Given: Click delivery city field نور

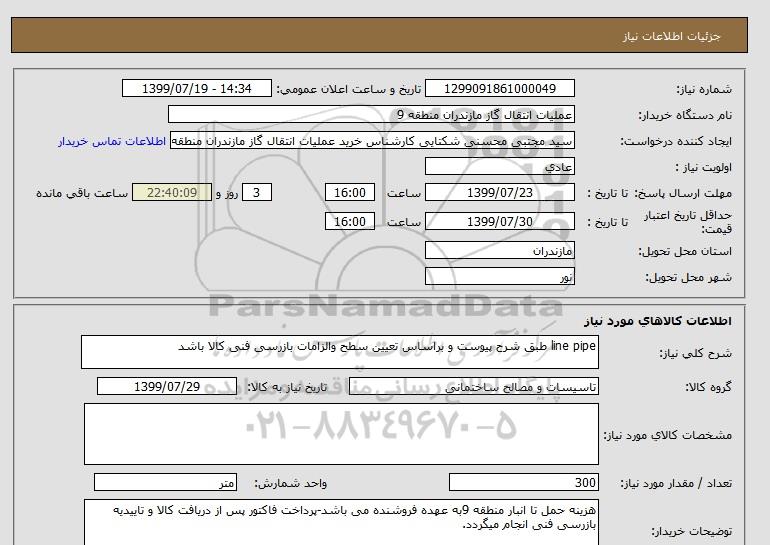Looking at the screenshot, I should pos(499,276).
